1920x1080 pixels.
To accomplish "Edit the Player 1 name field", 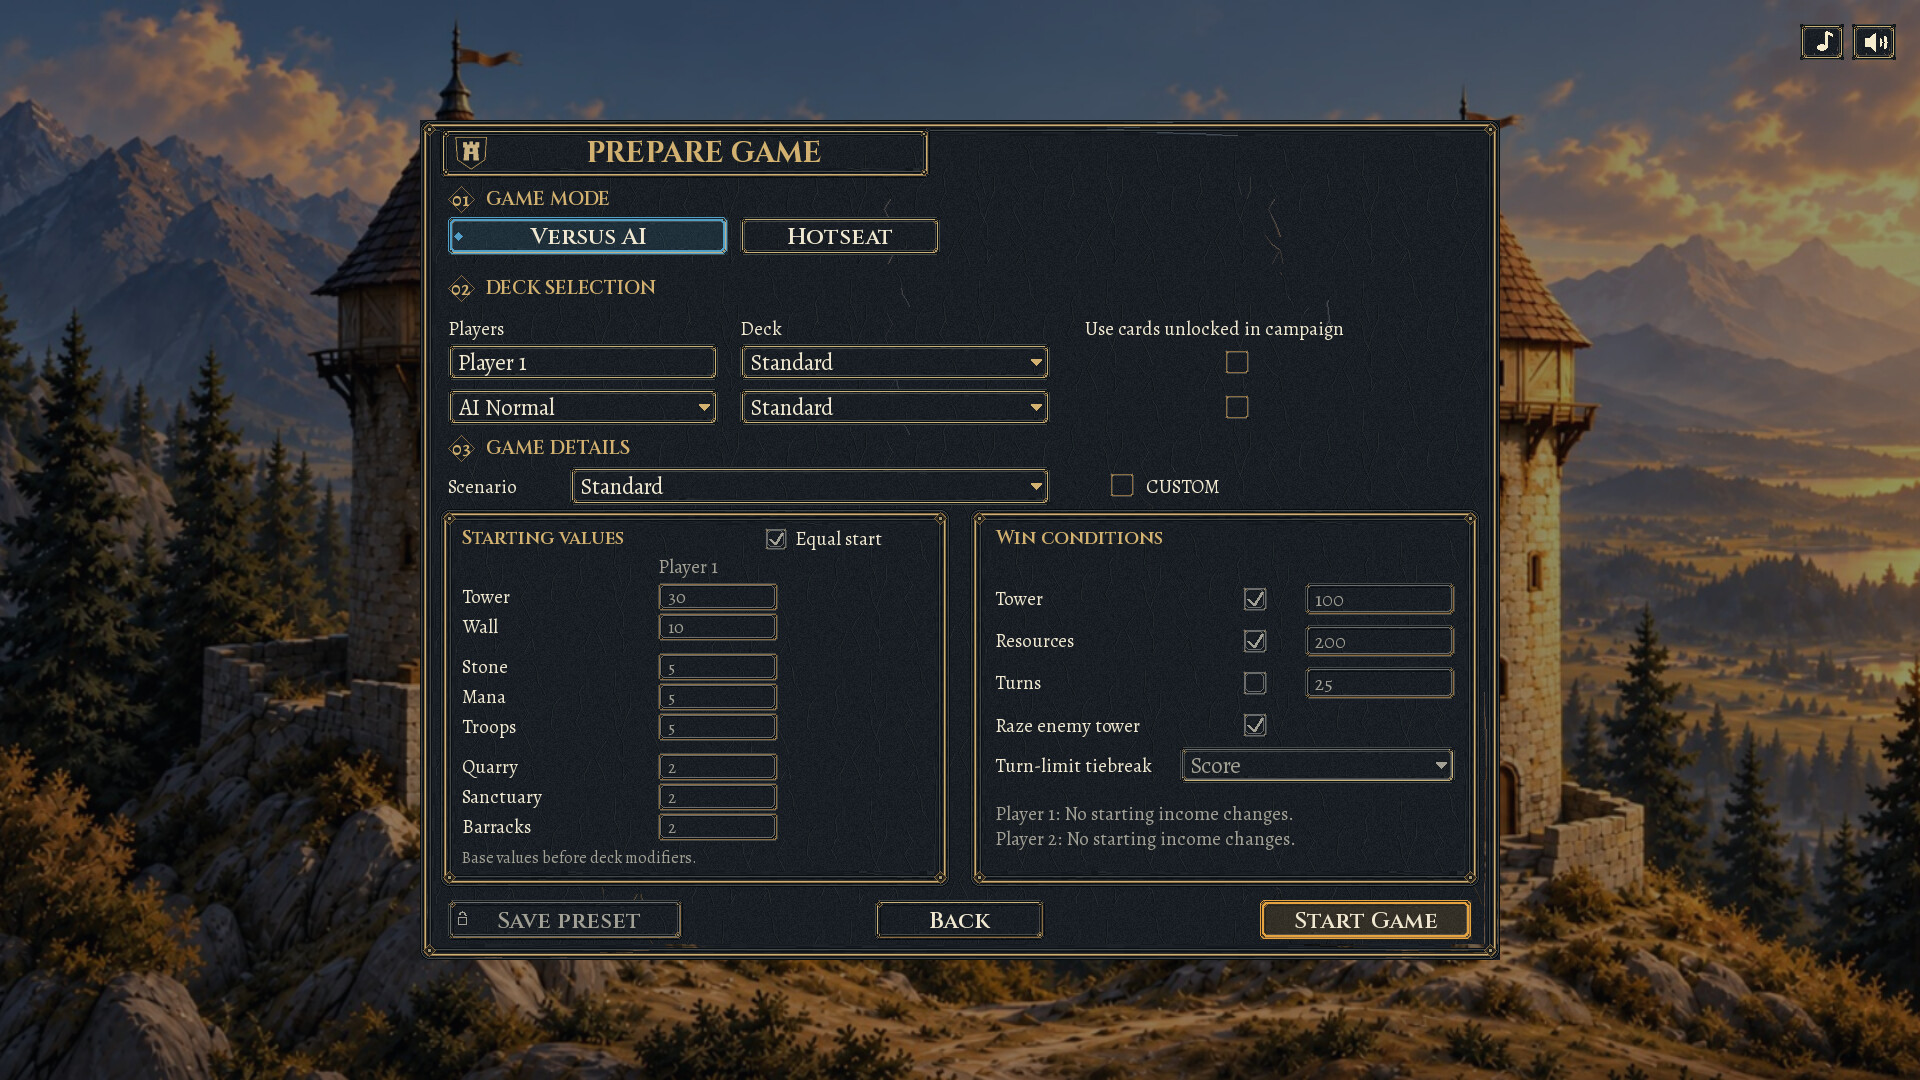I will (583, 362).
